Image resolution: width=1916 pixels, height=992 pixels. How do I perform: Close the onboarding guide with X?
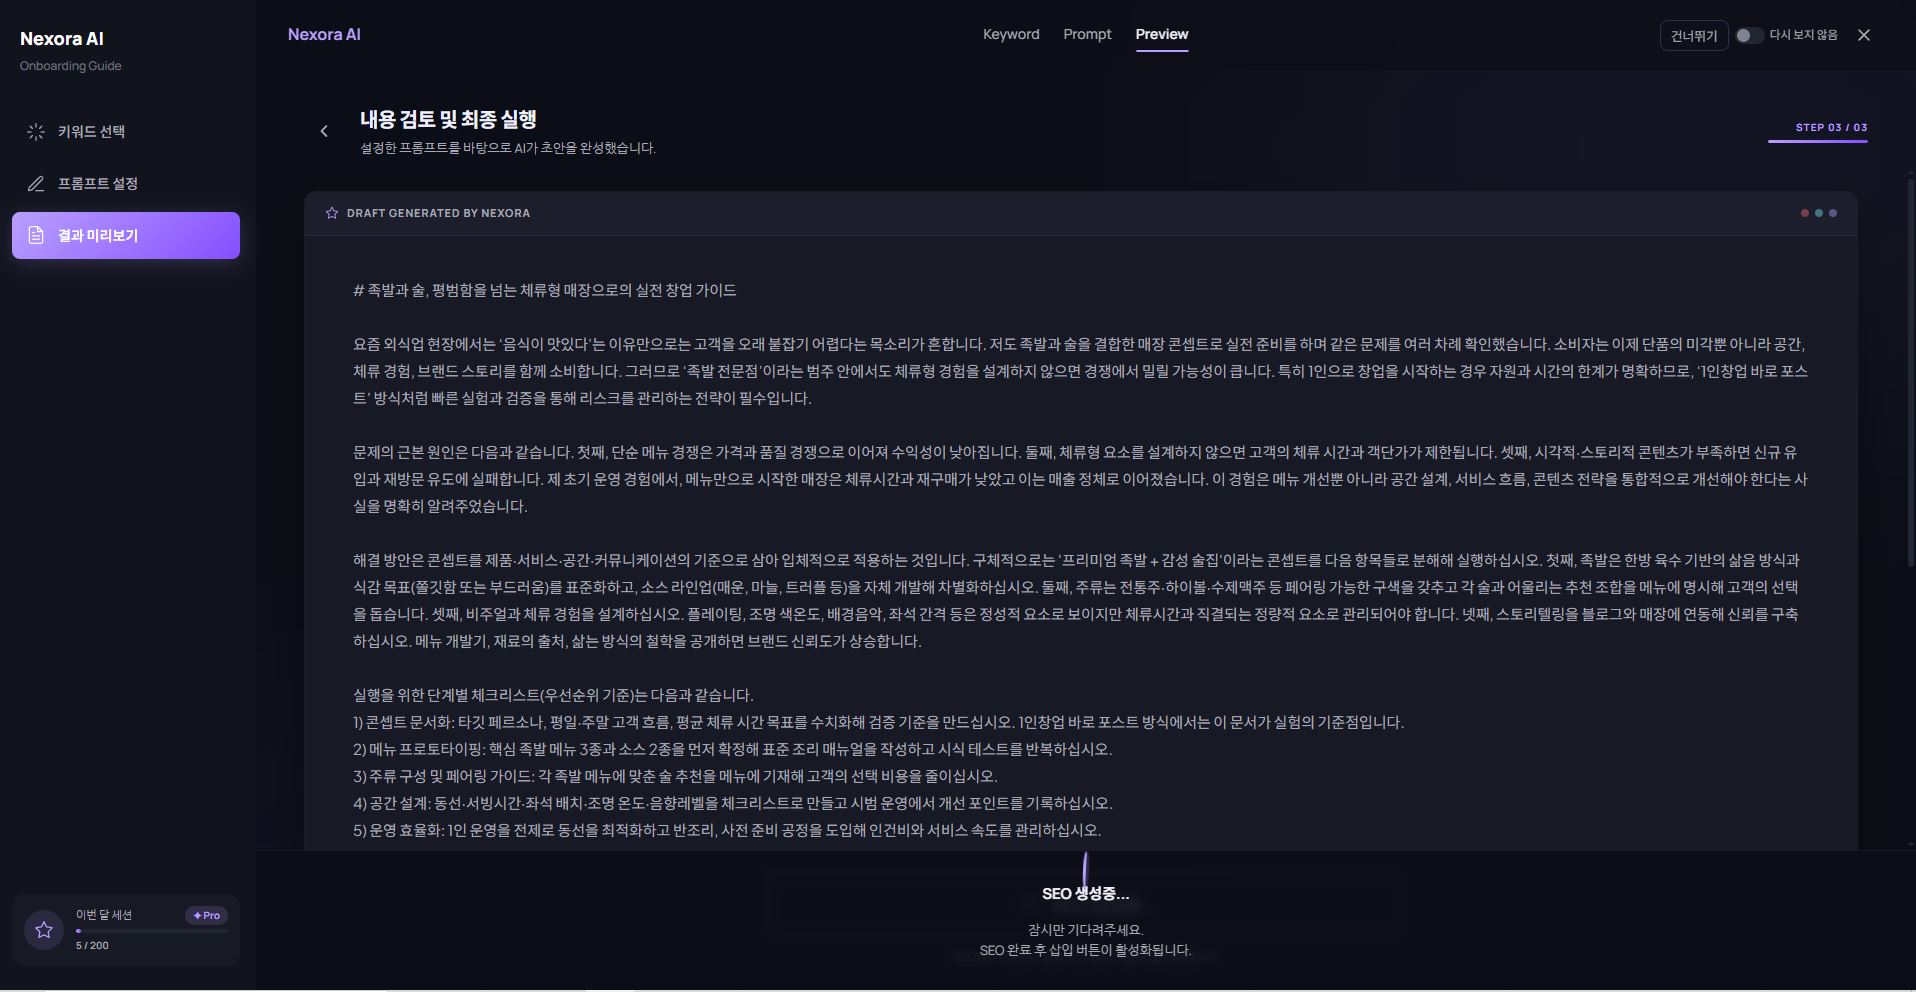[1864, 35]
